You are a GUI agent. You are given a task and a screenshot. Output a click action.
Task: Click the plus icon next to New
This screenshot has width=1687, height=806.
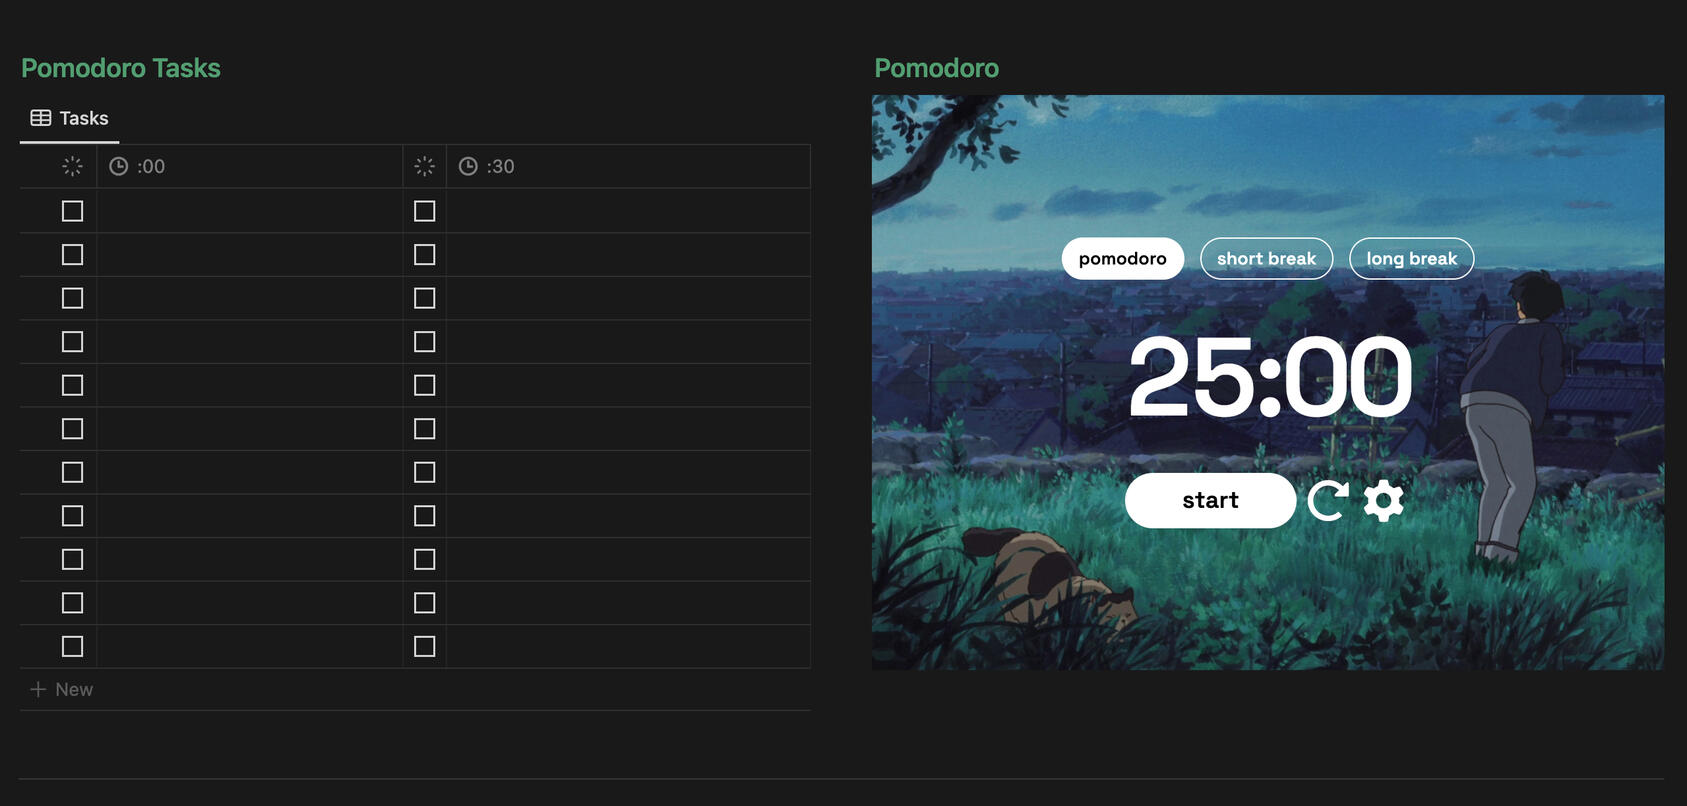coord(38,689)
